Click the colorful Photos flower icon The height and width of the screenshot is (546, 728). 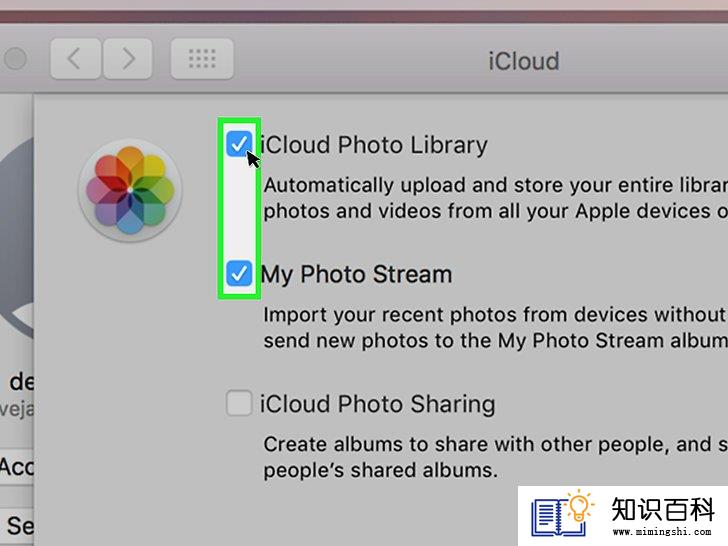click(130, 190)
